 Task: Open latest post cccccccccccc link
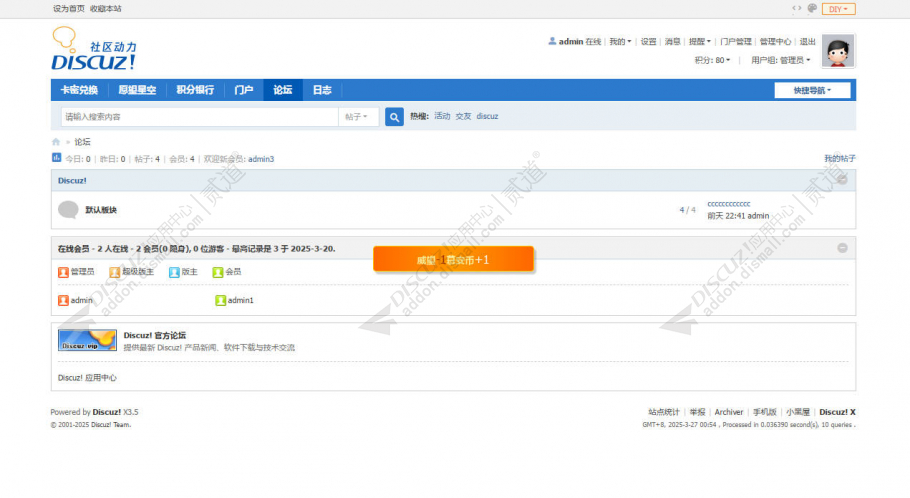[729, 204]
